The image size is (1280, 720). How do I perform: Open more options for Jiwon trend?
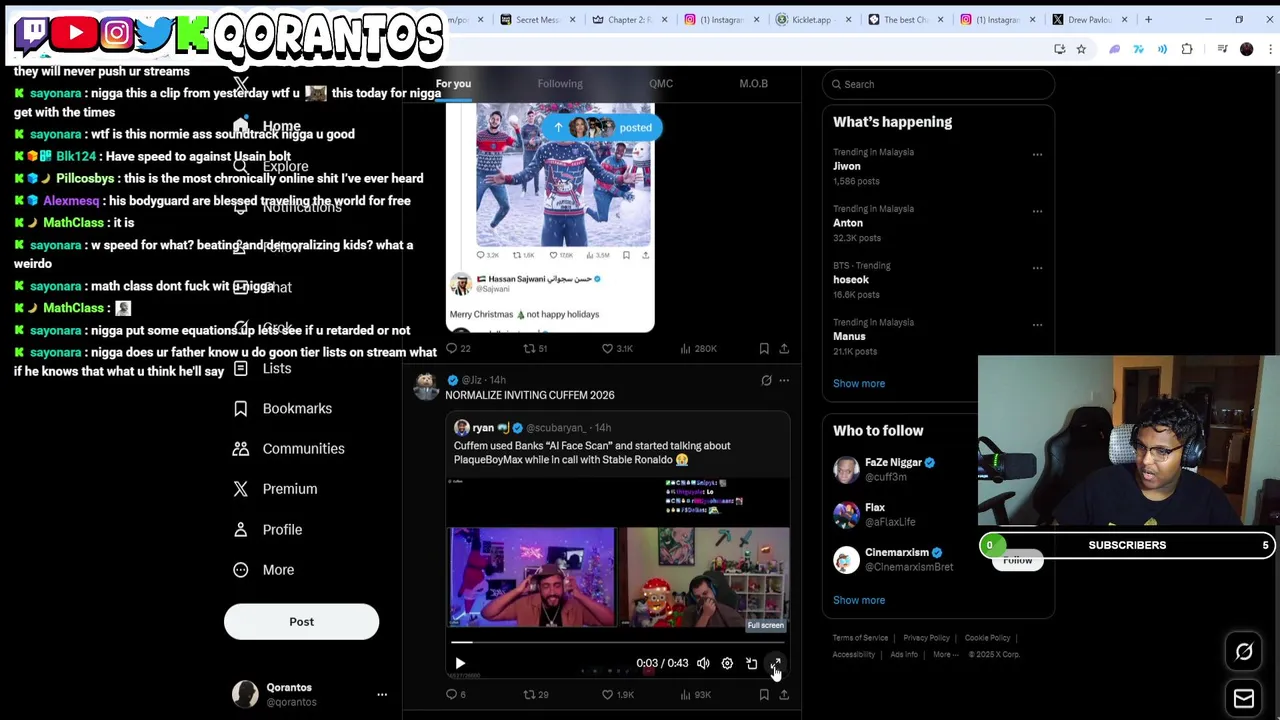pyautogui.click(x=1037, y=154)
